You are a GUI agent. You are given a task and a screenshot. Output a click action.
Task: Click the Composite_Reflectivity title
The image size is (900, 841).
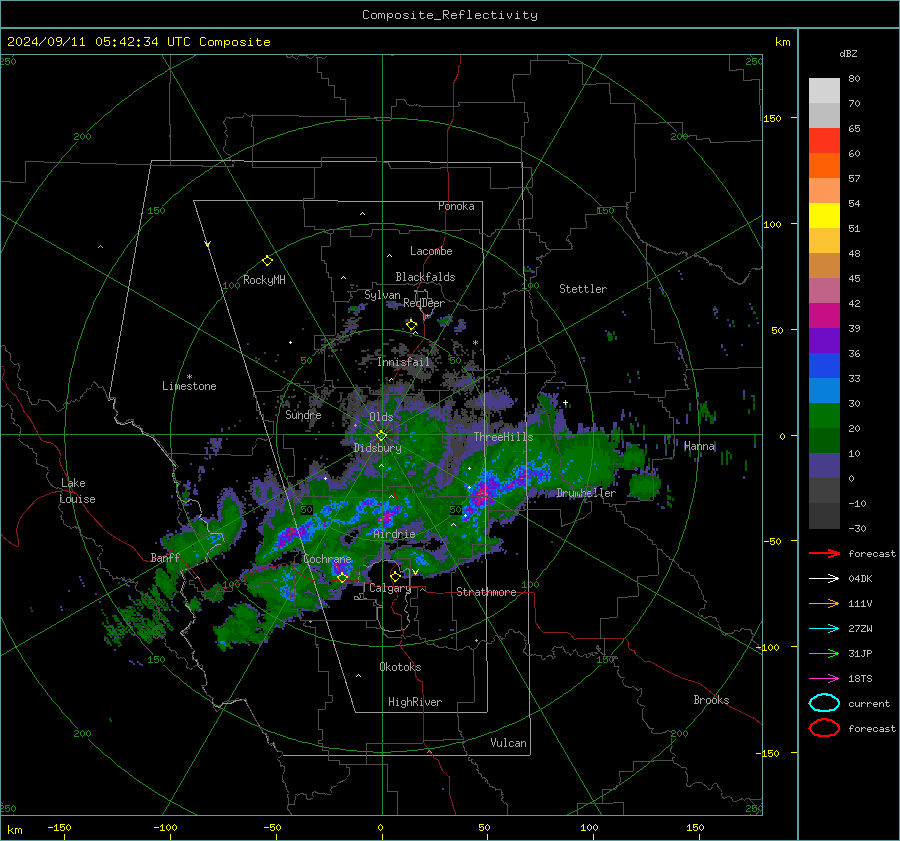[450, 15]
